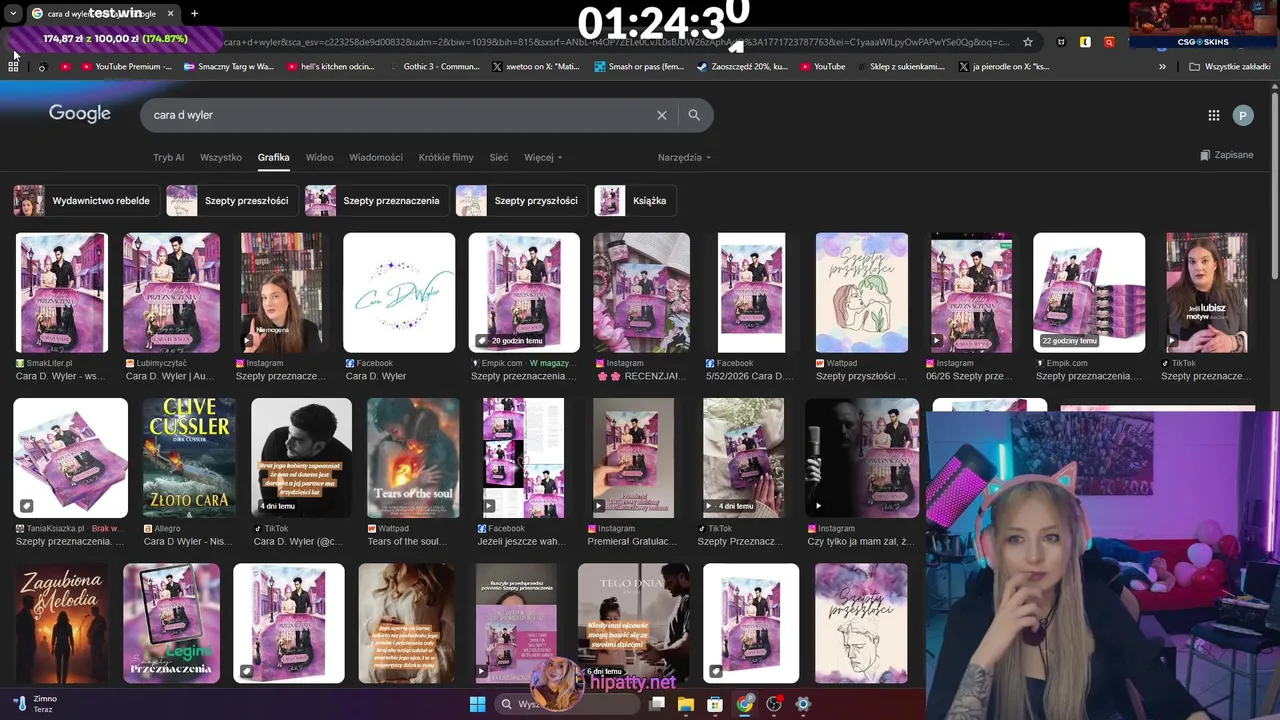Open Task View from the taskbar
Screen dimensions: 1280x720
click(657, 704)
